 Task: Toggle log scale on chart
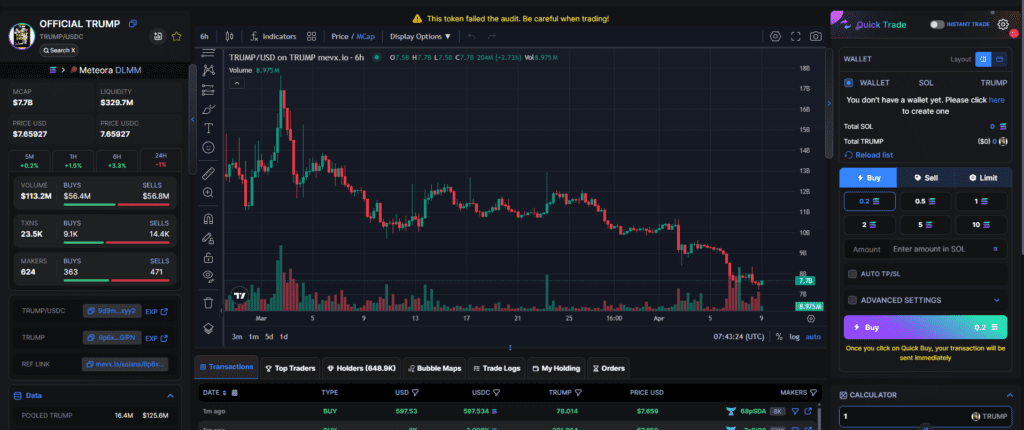pyautogui.click(x=794, y=337)
